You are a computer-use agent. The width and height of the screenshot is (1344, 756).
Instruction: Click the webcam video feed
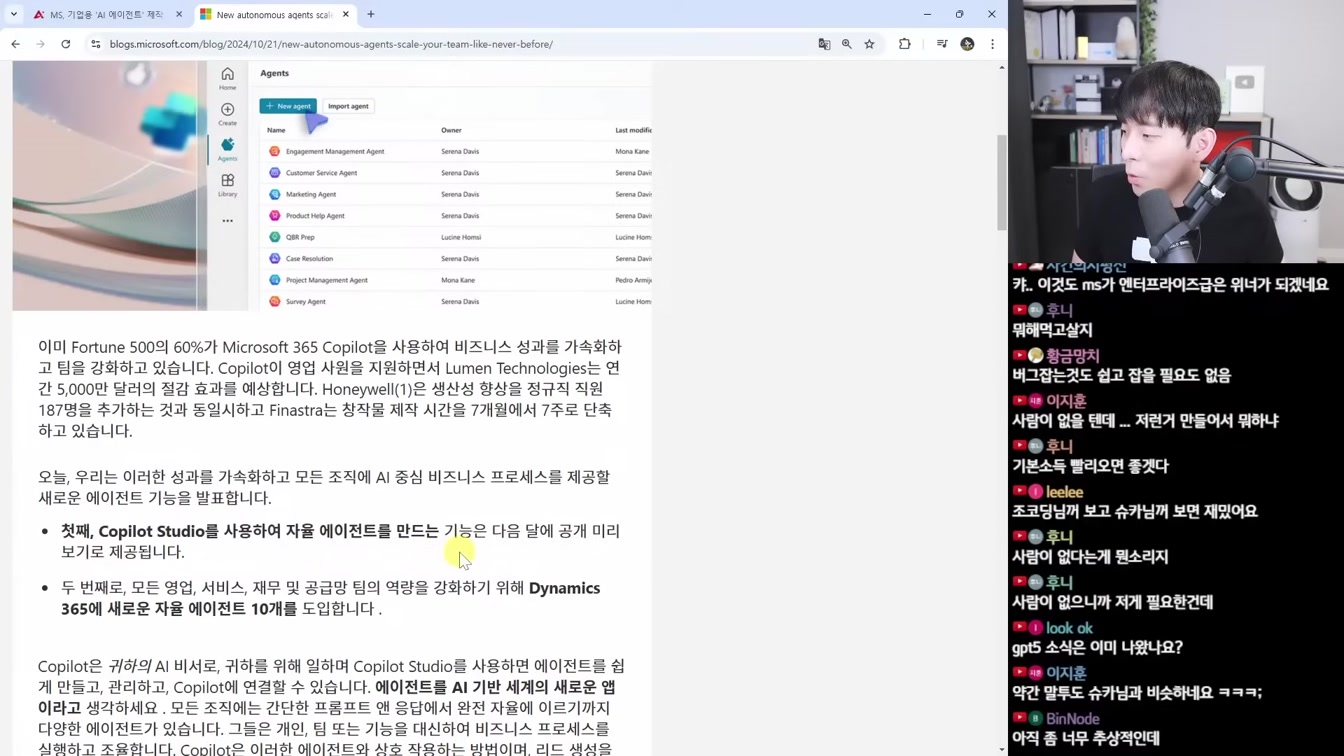pyautogui.click(x=1176, y=131)
